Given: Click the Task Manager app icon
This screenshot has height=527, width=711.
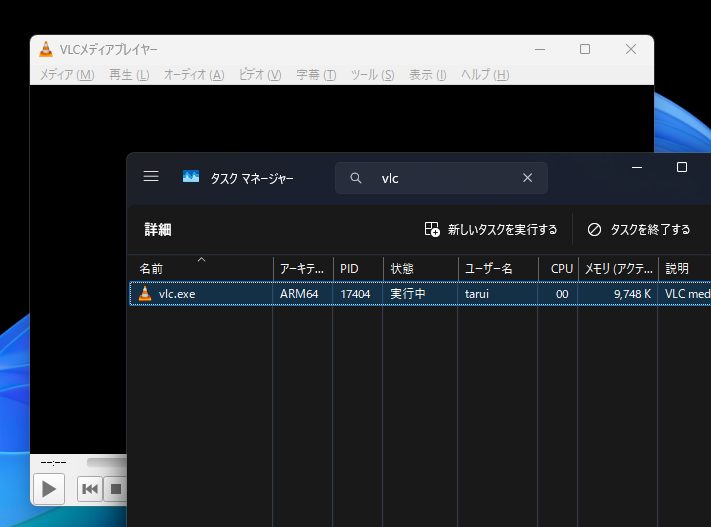Looking at the screenshot, I should coord(191,176).
